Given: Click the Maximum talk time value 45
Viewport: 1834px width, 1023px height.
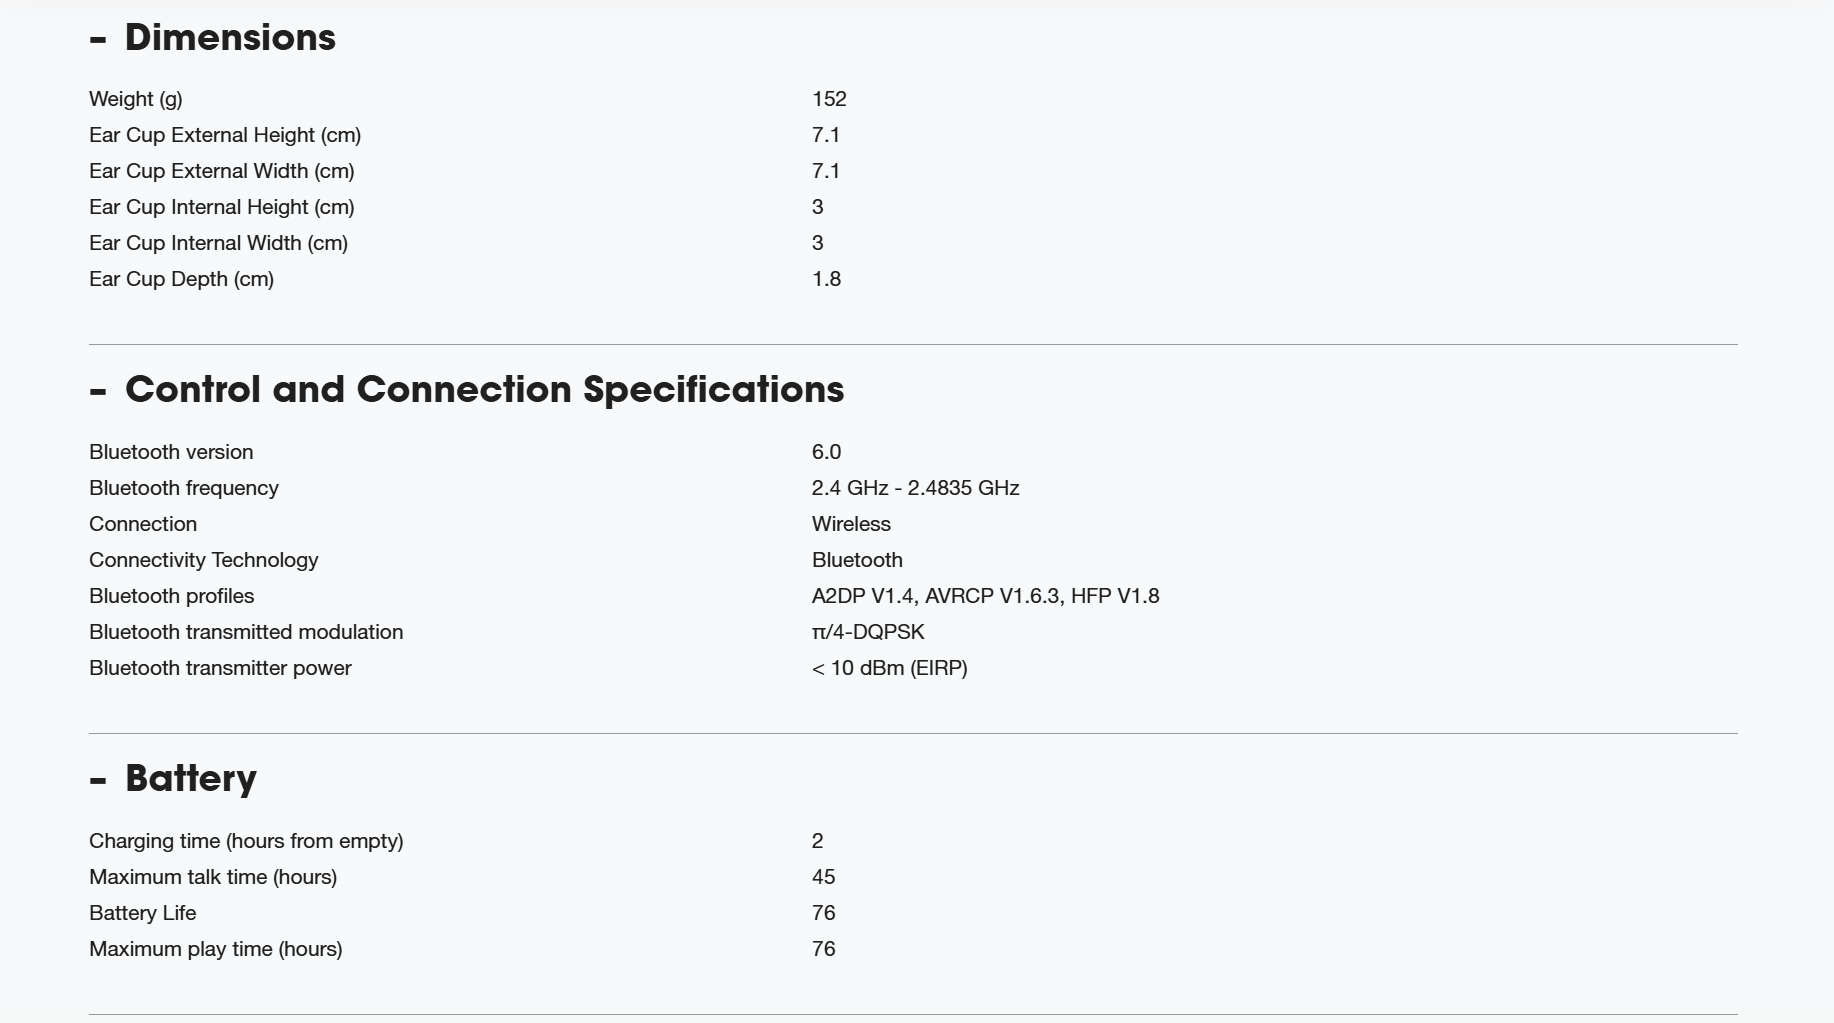Looking at the screenshot, I should tap(823, 877).
